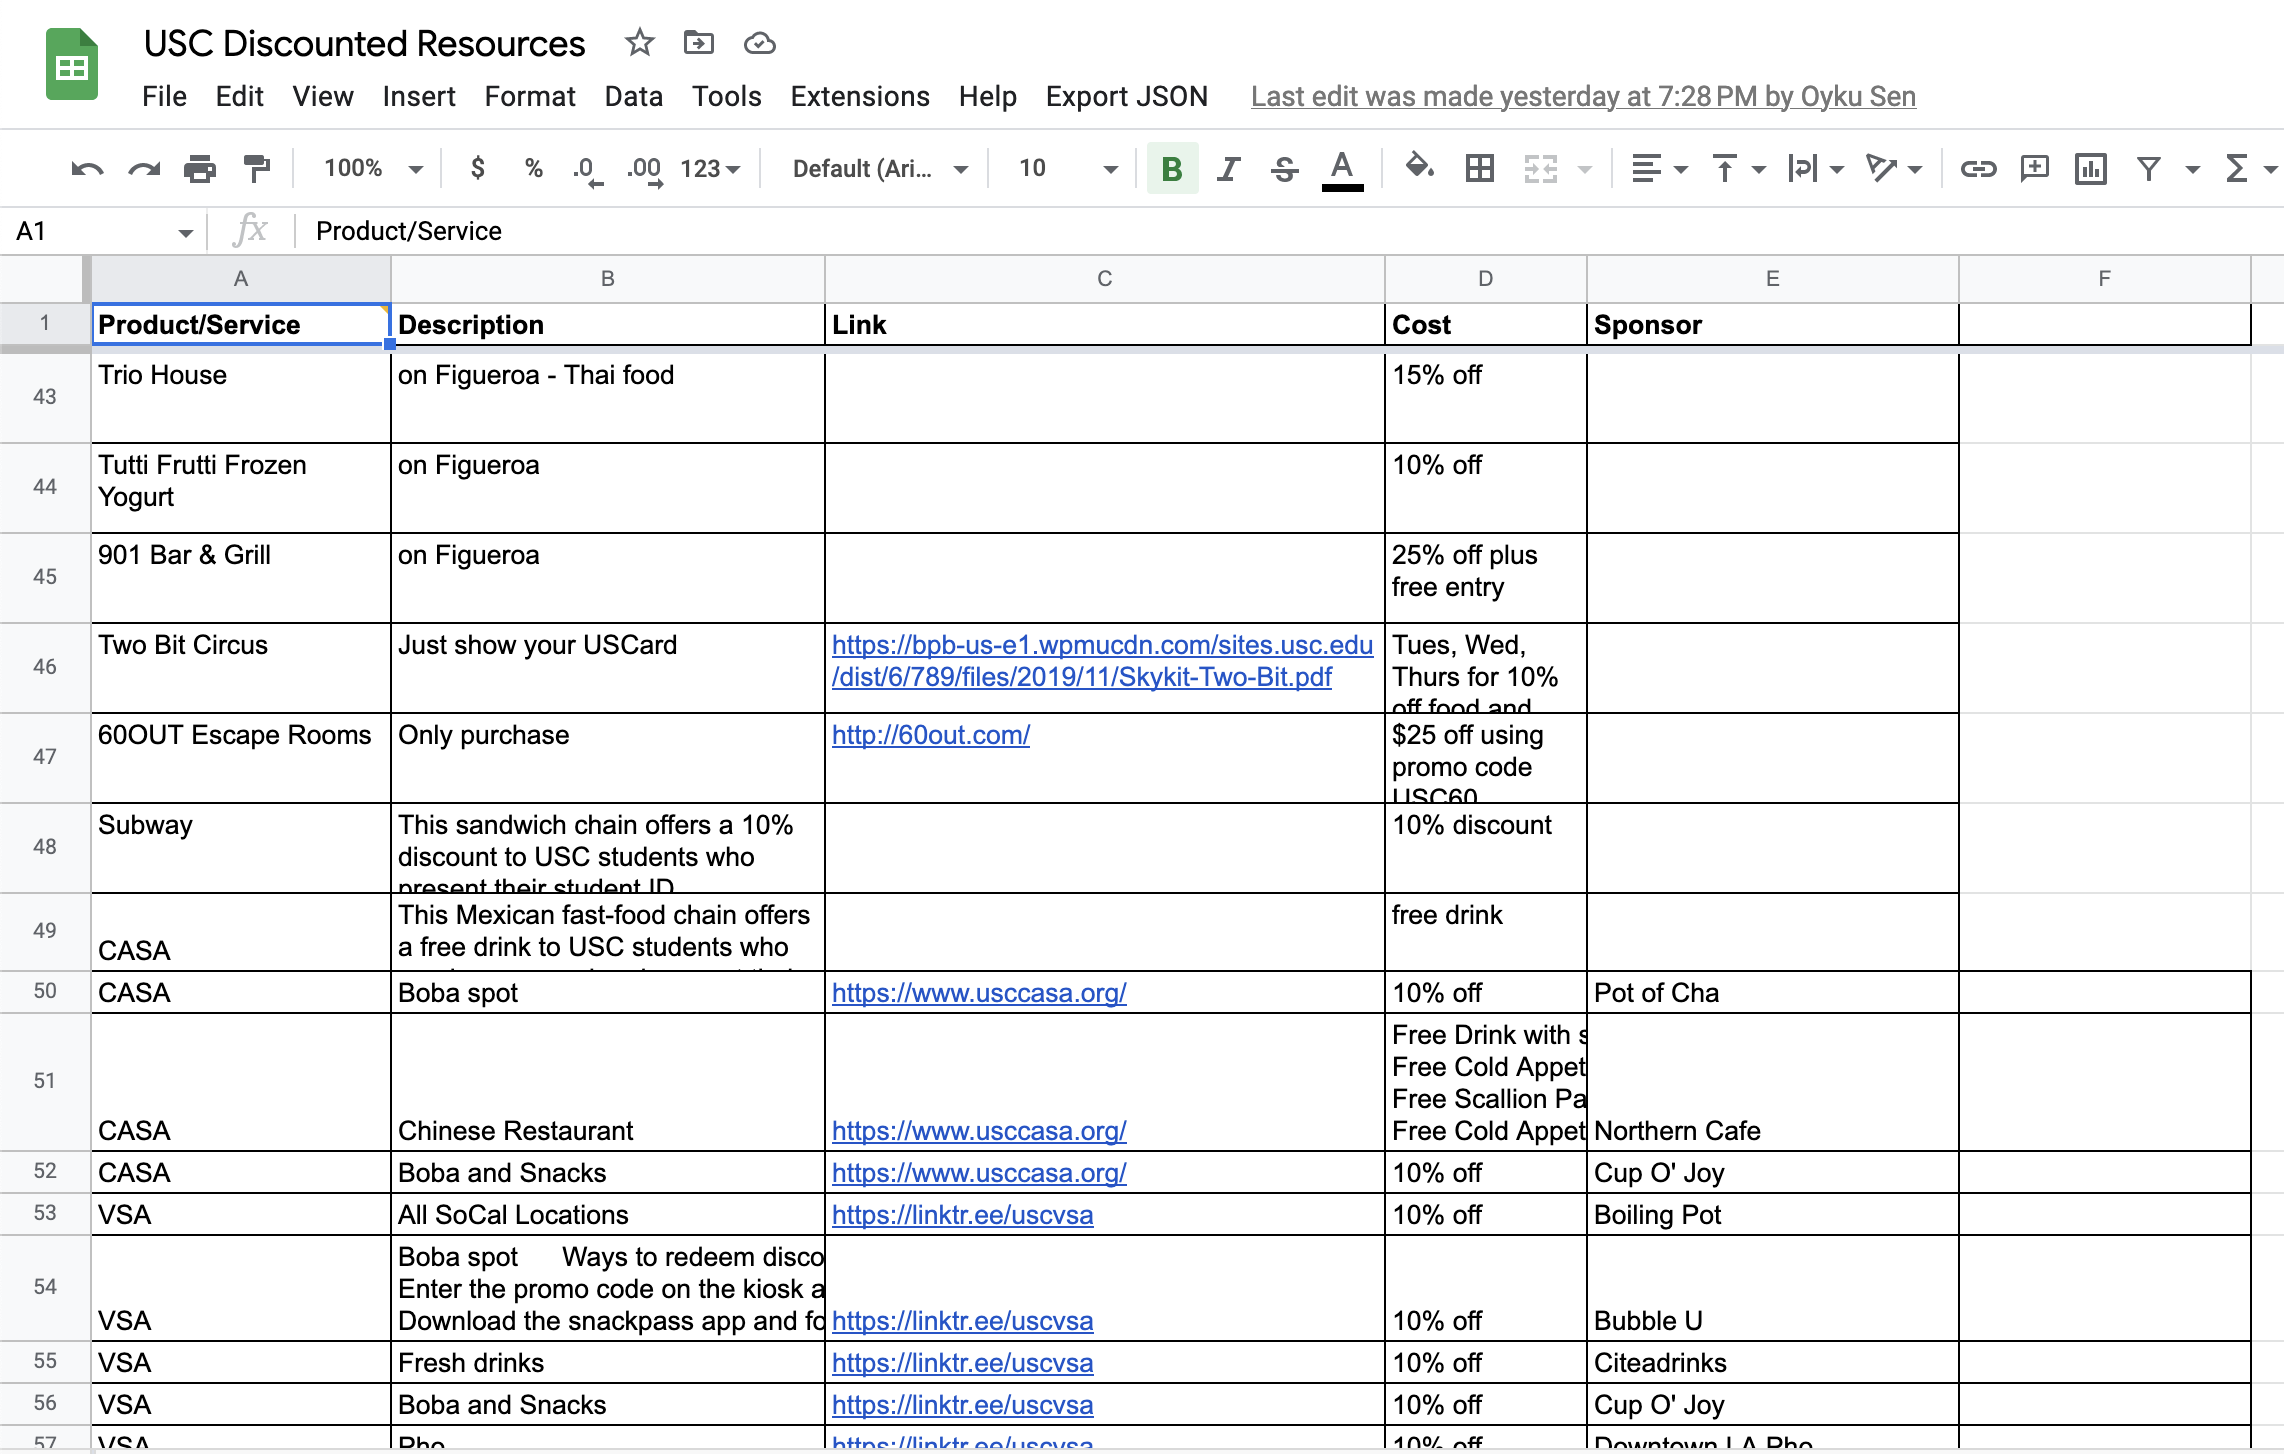Viewport: 2284px width, 1454px height.
Task: Toggle strikethrough formatting
Action: (x=1284, y=169)
